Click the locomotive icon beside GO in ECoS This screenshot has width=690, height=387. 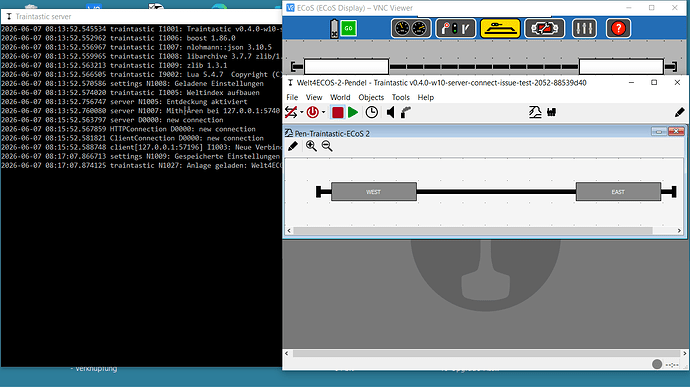point(334,29)
